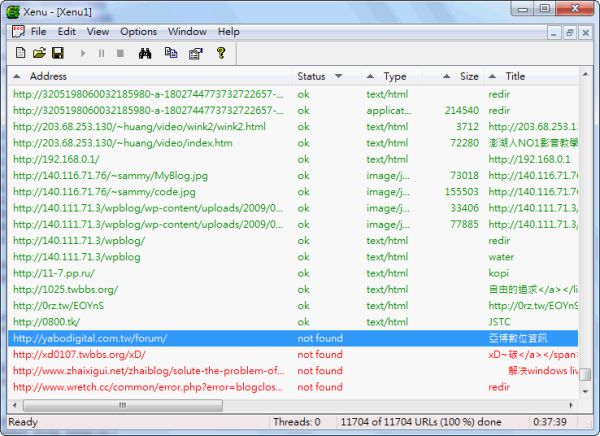
Task: Open the Options menu
Action: (x=138, y=32)
